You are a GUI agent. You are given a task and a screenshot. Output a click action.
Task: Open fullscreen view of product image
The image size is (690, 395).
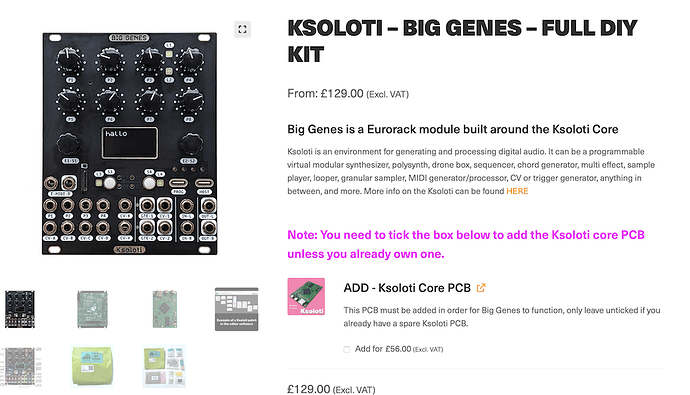pos(242,29)
